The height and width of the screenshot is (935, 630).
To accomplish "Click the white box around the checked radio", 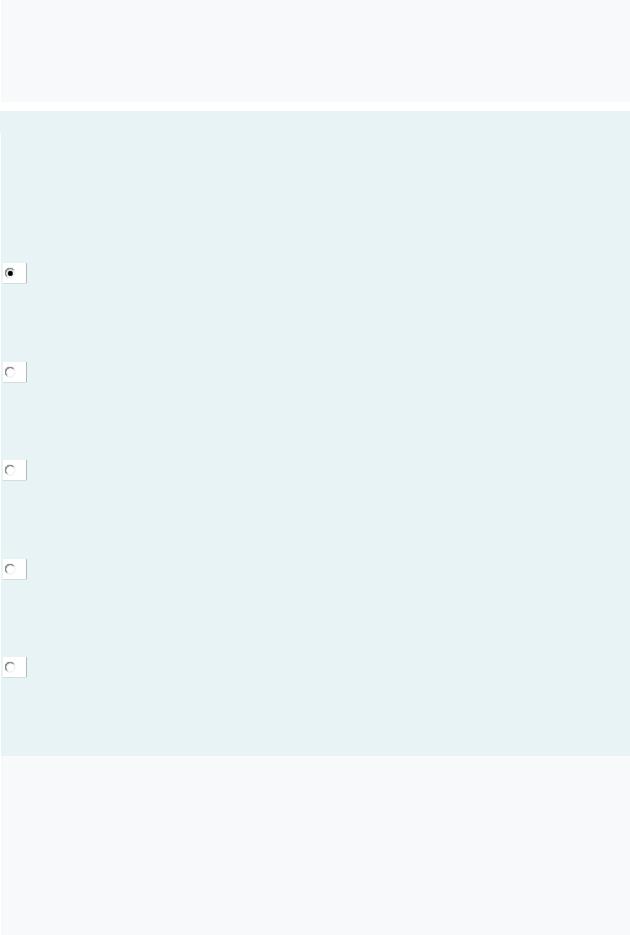I will [14, 273].
